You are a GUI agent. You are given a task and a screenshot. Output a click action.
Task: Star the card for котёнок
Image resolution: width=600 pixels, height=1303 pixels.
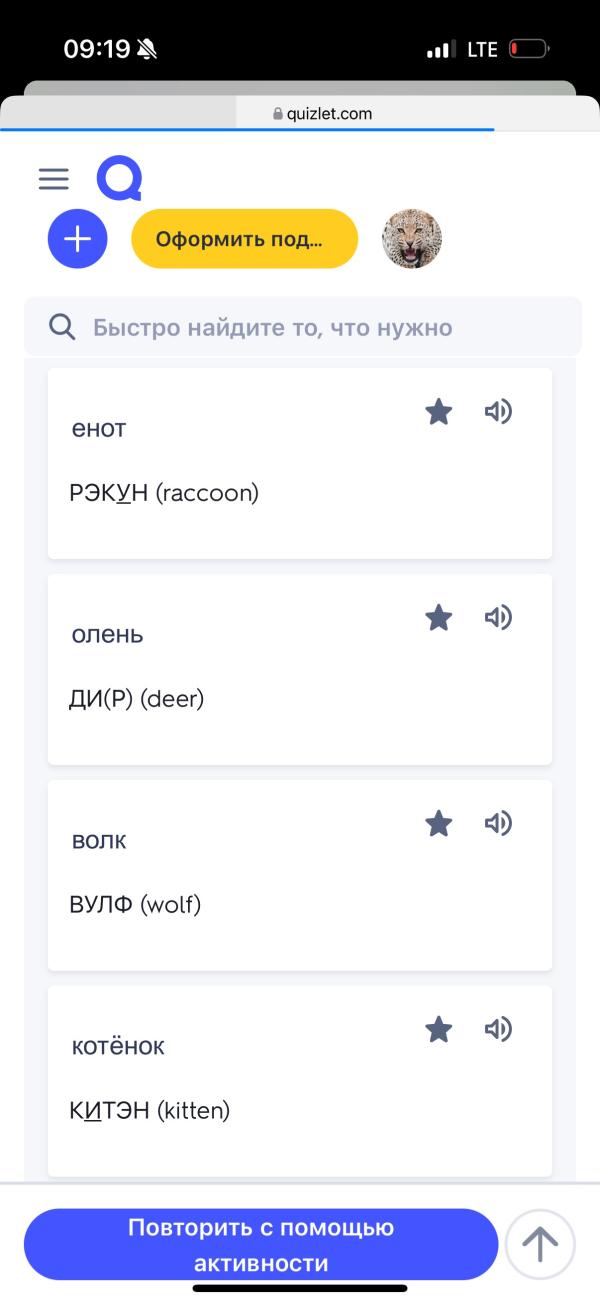coord(438,1029)
